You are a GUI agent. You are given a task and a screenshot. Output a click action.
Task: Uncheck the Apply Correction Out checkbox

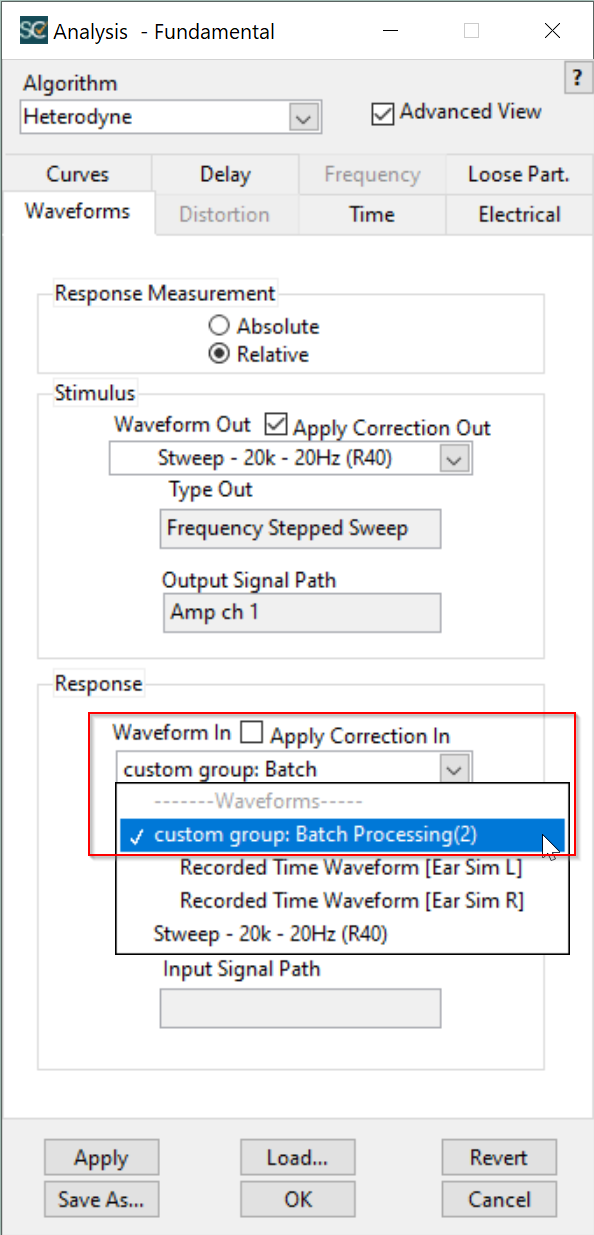[x=276, y=425]
